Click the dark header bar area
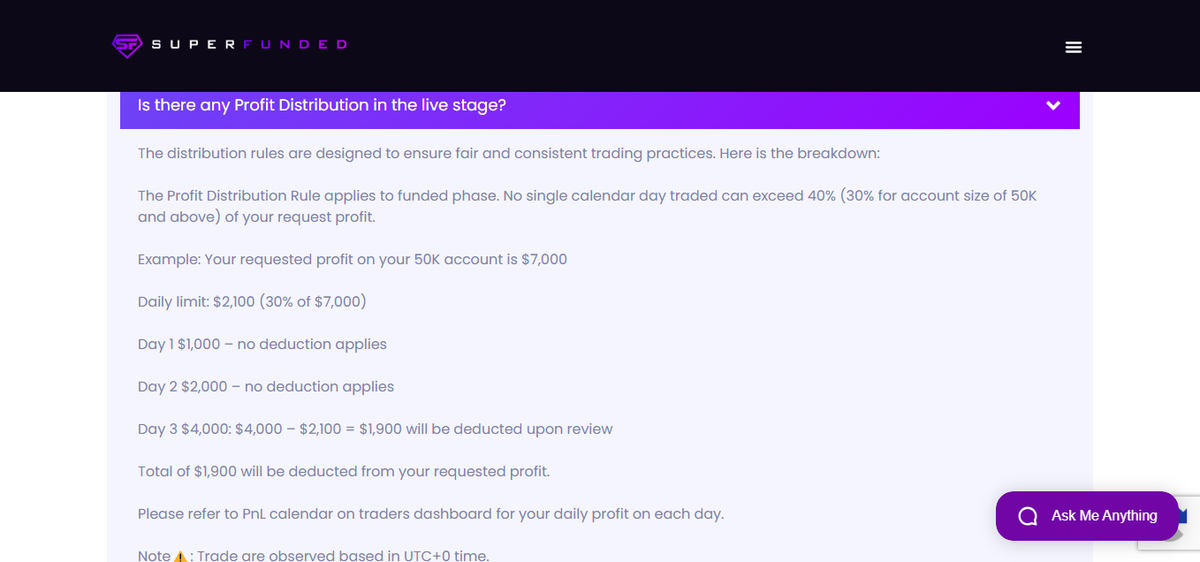This screenshot has height=562, width=1200. 600,46
